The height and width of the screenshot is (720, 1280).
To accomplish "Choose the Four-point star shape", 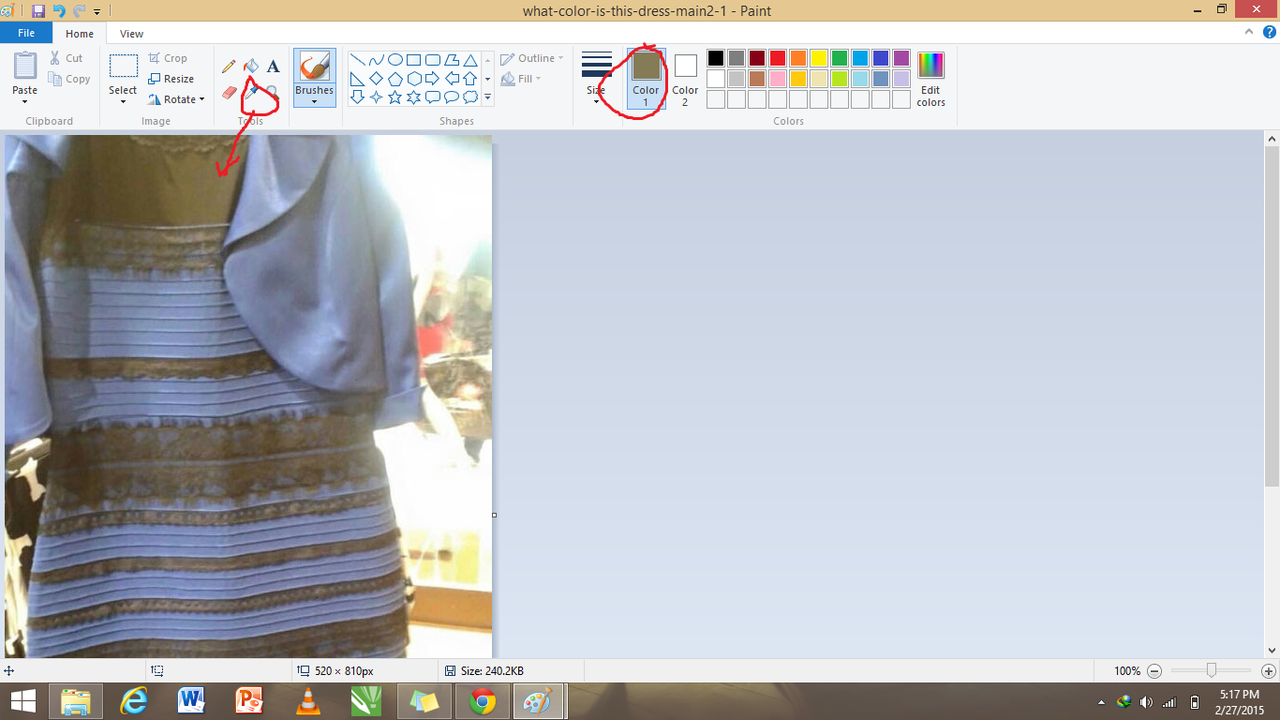I will (x=376, y=97).
